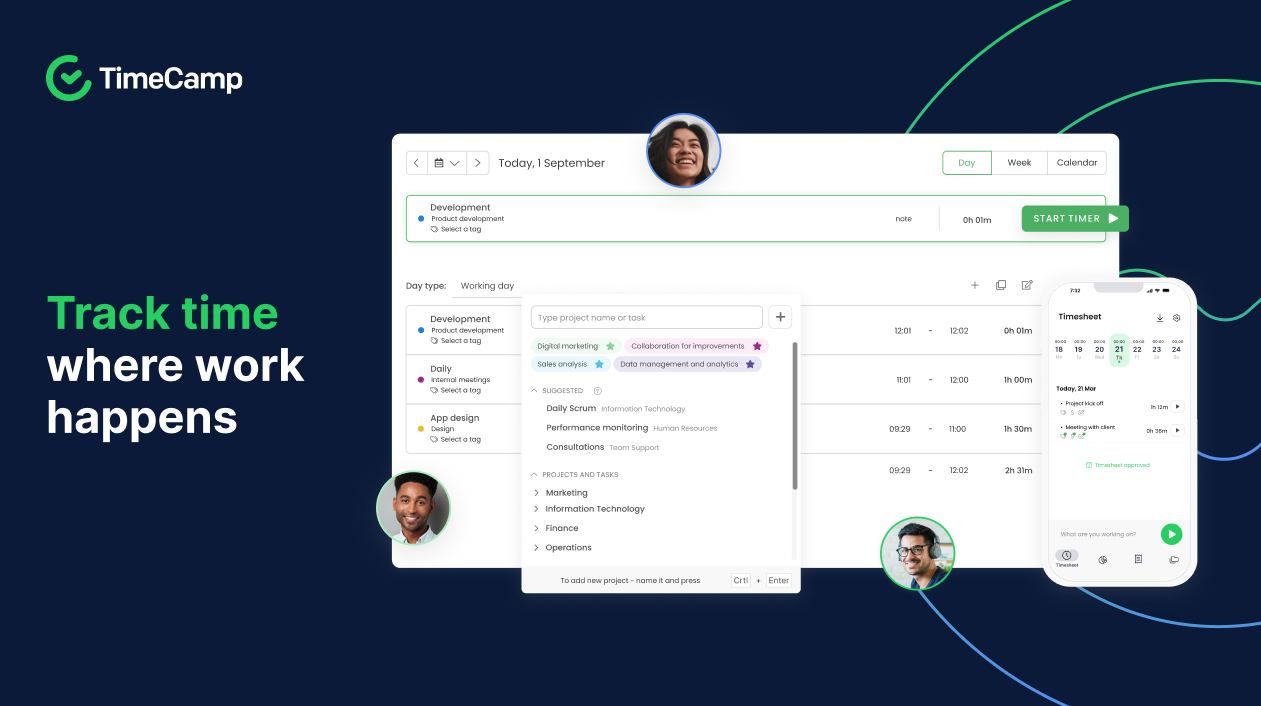Image resolution: width=1261 pixels, height=706 pixels.
Task: Collapse PROJECTS AND TASKS section
Action: (534, 475)
